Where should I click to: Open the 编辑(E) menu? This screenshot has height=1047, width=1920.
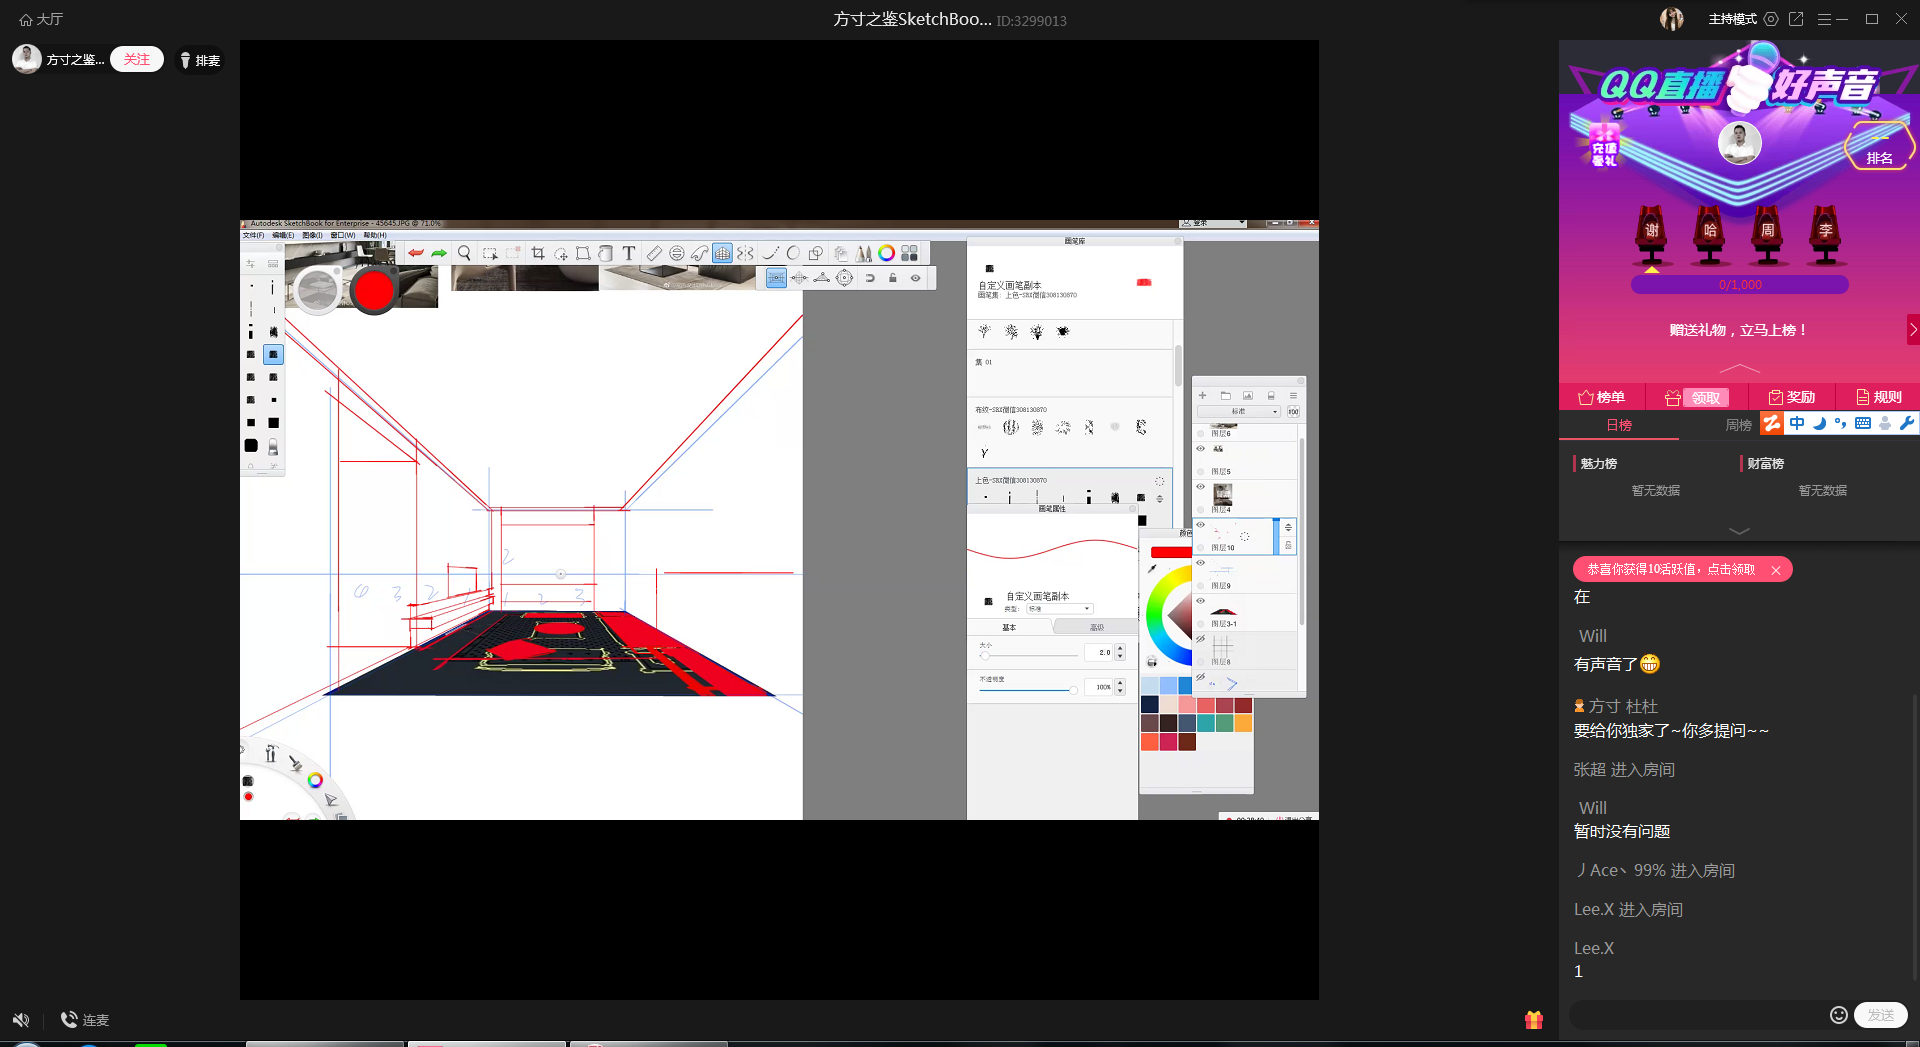tap(283, 236)
